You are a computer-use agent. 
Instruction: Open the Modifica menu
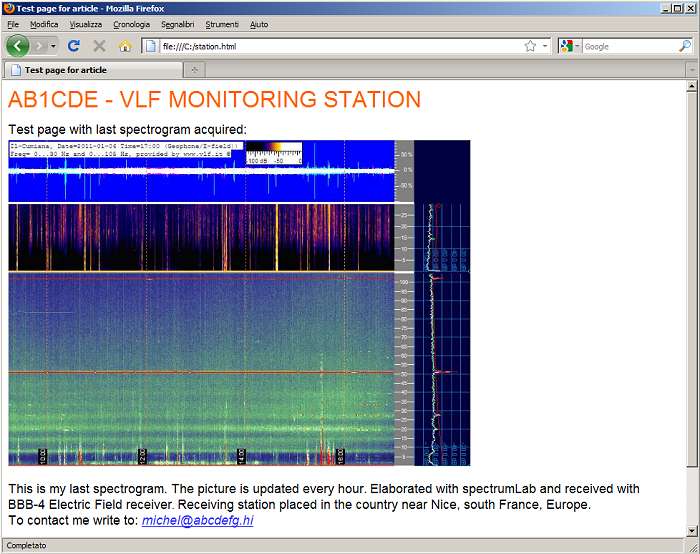(44, 25)
